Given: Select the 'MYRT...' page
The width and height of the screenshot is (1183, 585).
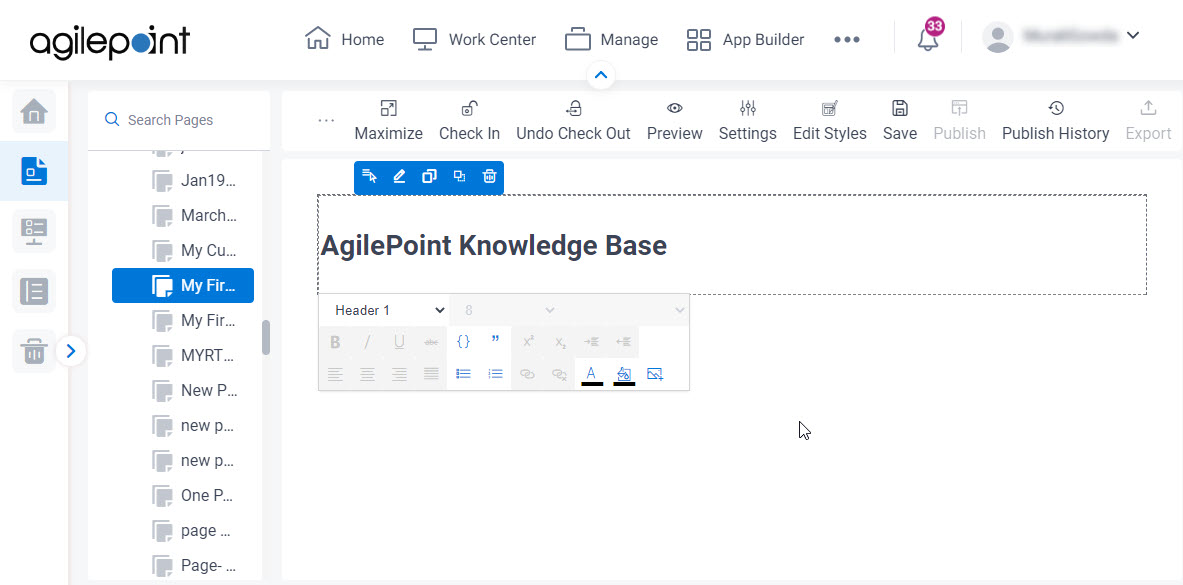Looking at the screenshot, I should [x=195, y=356].
